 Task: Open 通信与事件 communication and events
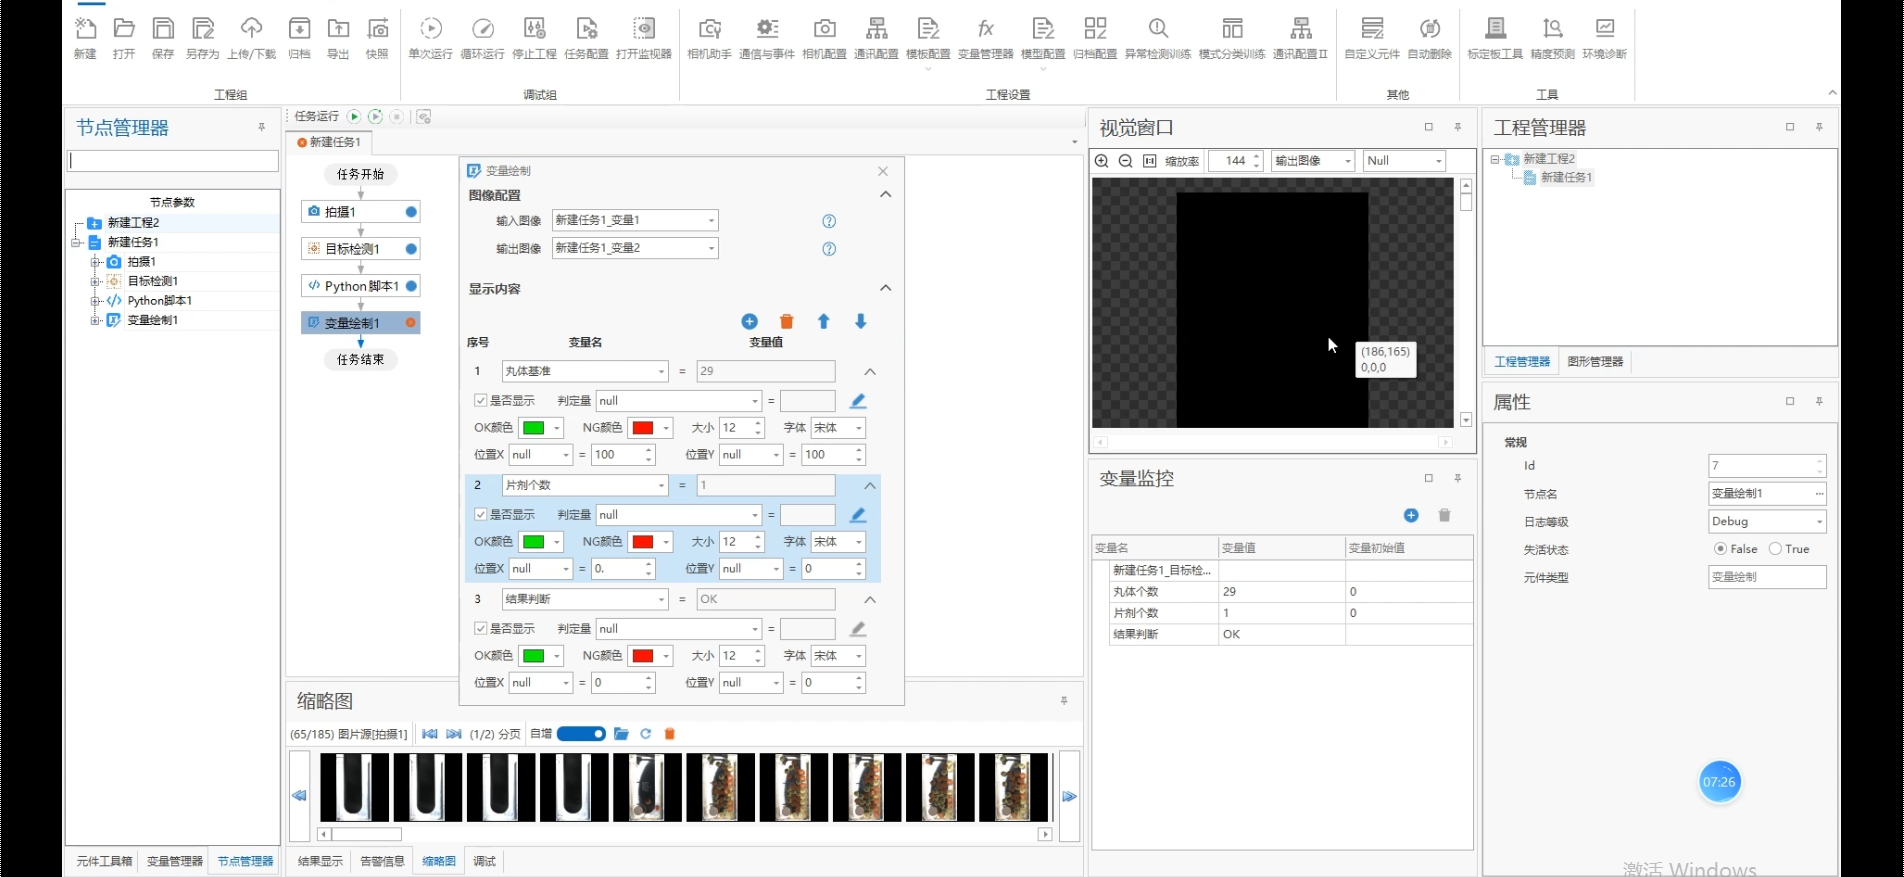pyautogui.click(x=767, y=37)
